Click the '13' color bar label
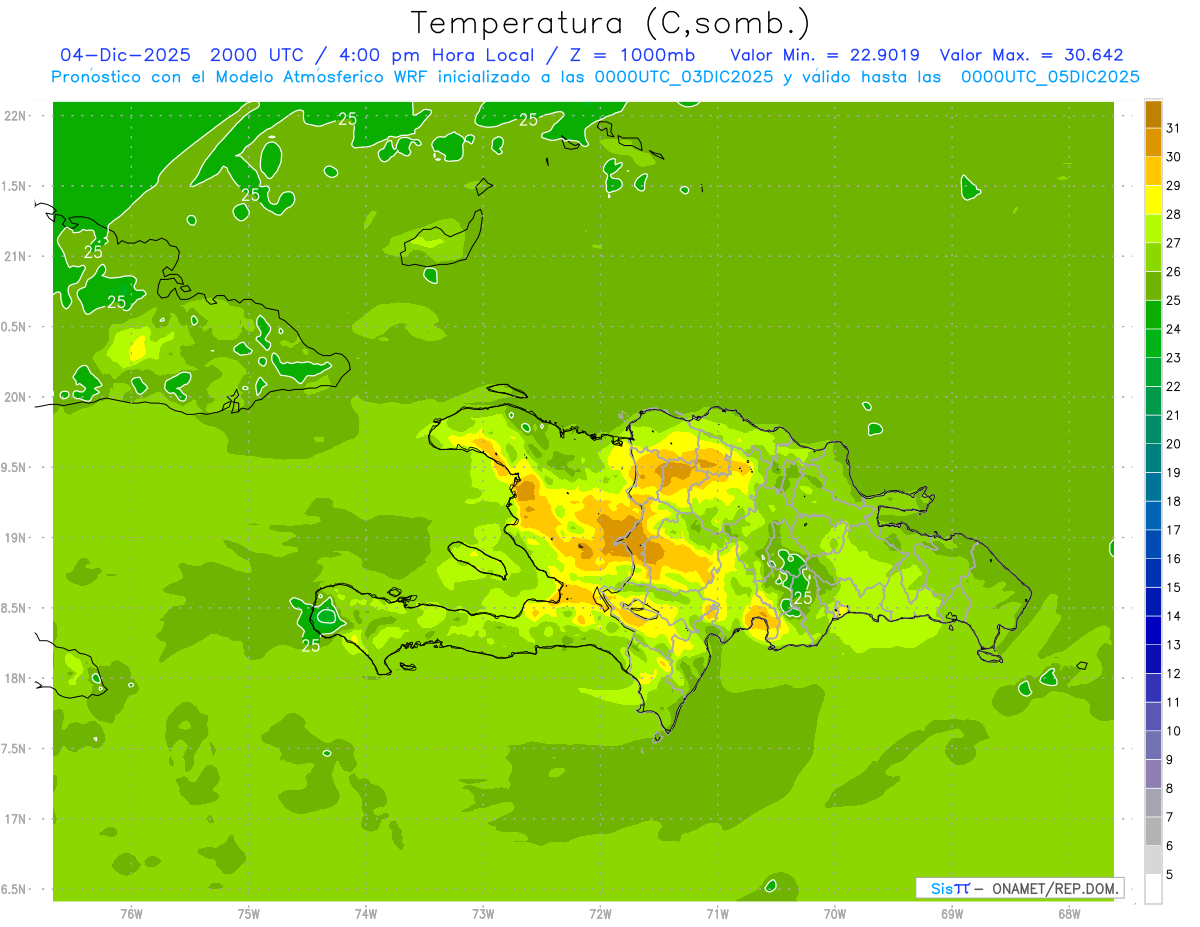The width and height of the screenshot is (1200, 927). pyautogui.click(x=1174, y=645)
